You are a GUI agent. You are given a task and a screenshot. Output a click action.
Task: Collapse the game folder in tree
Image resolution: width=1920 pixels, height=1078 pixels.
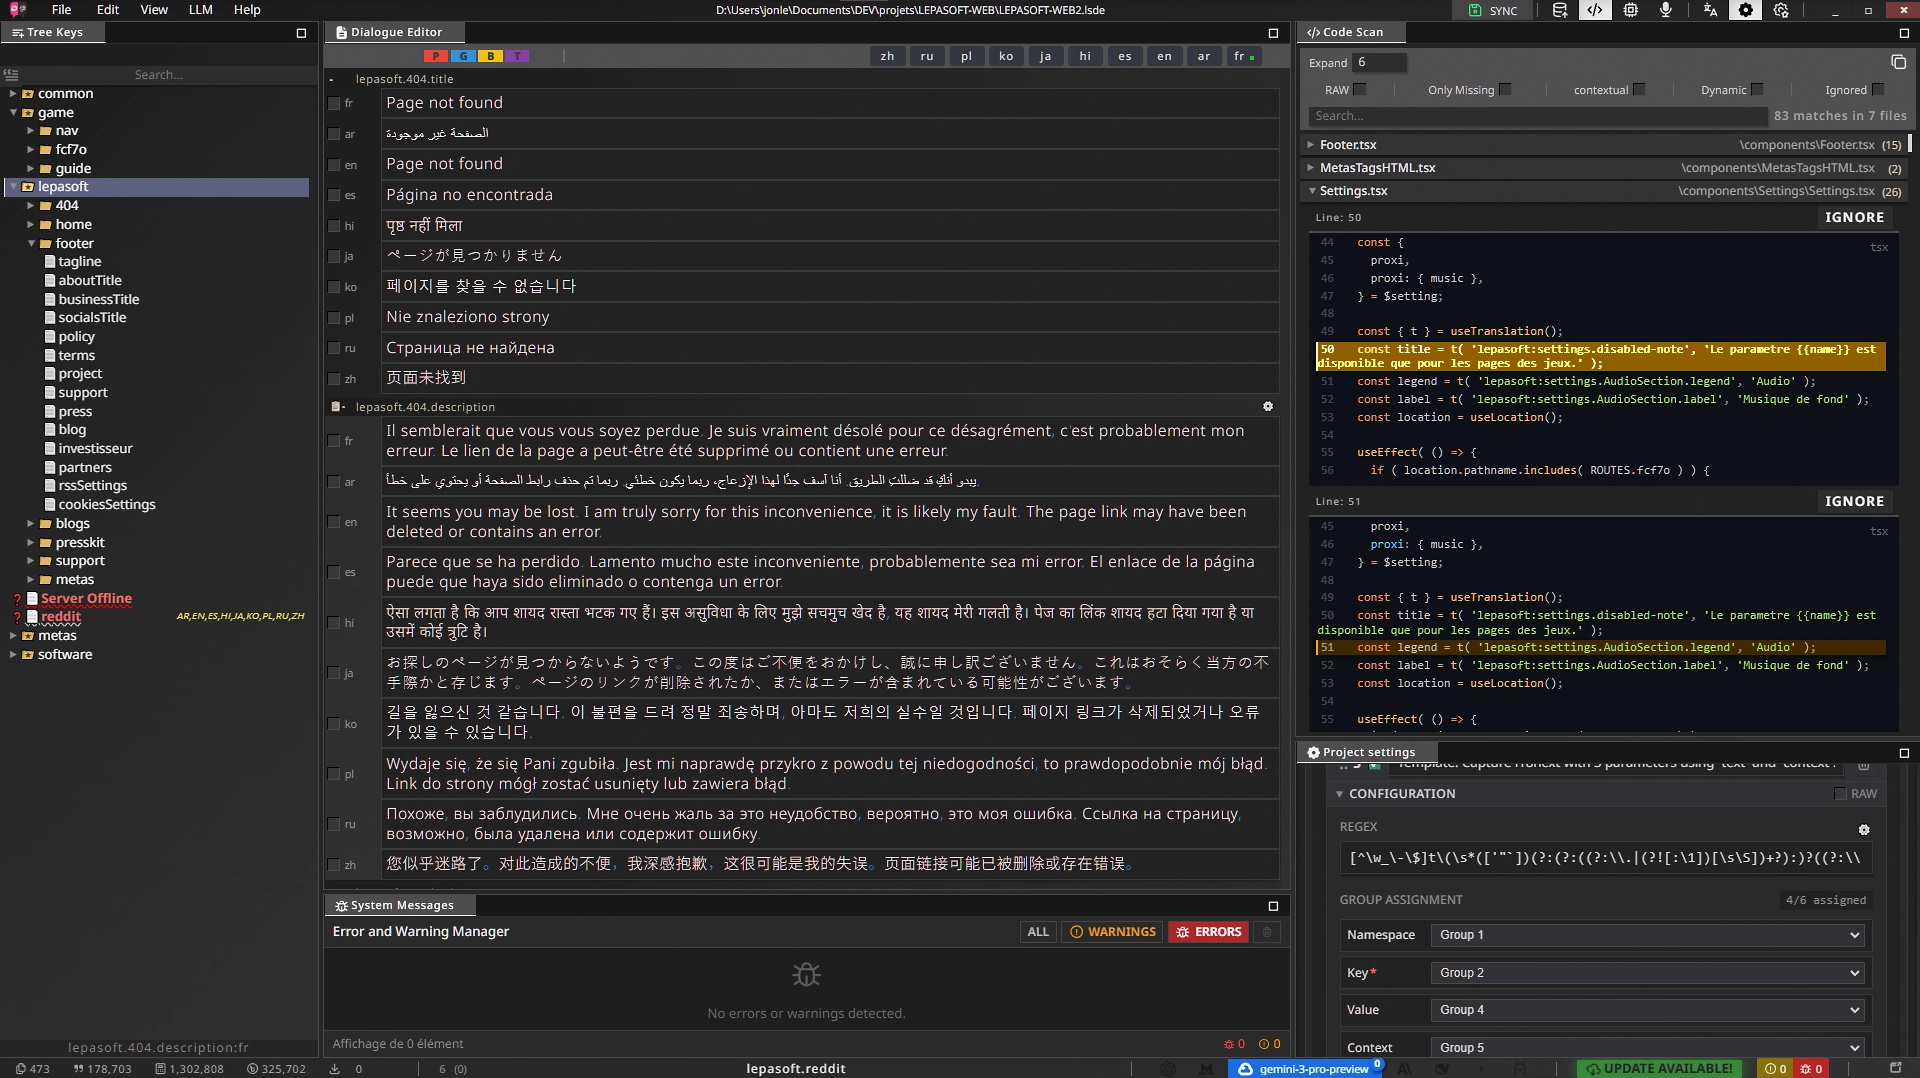click(13, 113)
